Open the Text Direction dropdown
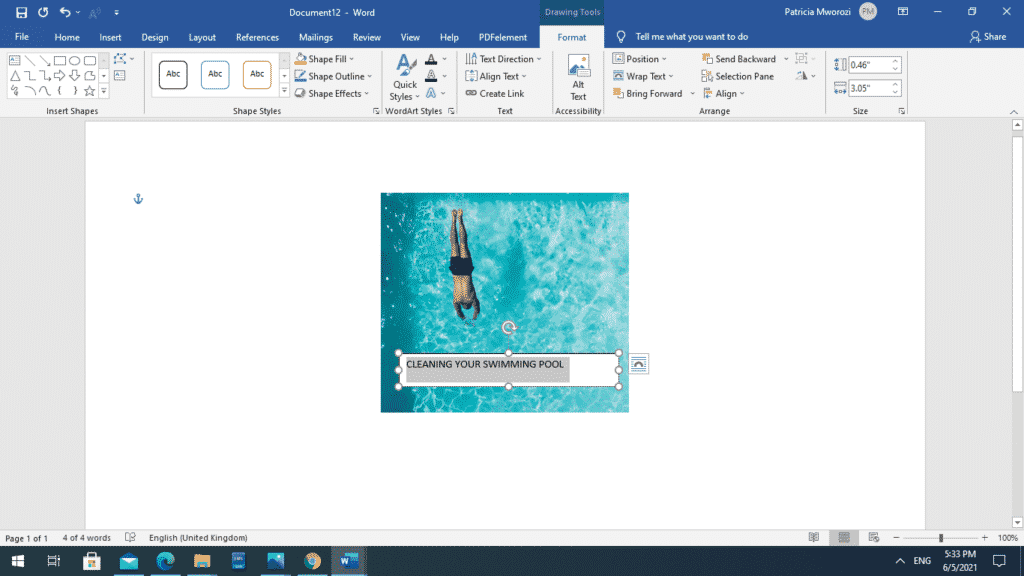The height and width of the screenshot is (576, 1024). tap(503, 58)
